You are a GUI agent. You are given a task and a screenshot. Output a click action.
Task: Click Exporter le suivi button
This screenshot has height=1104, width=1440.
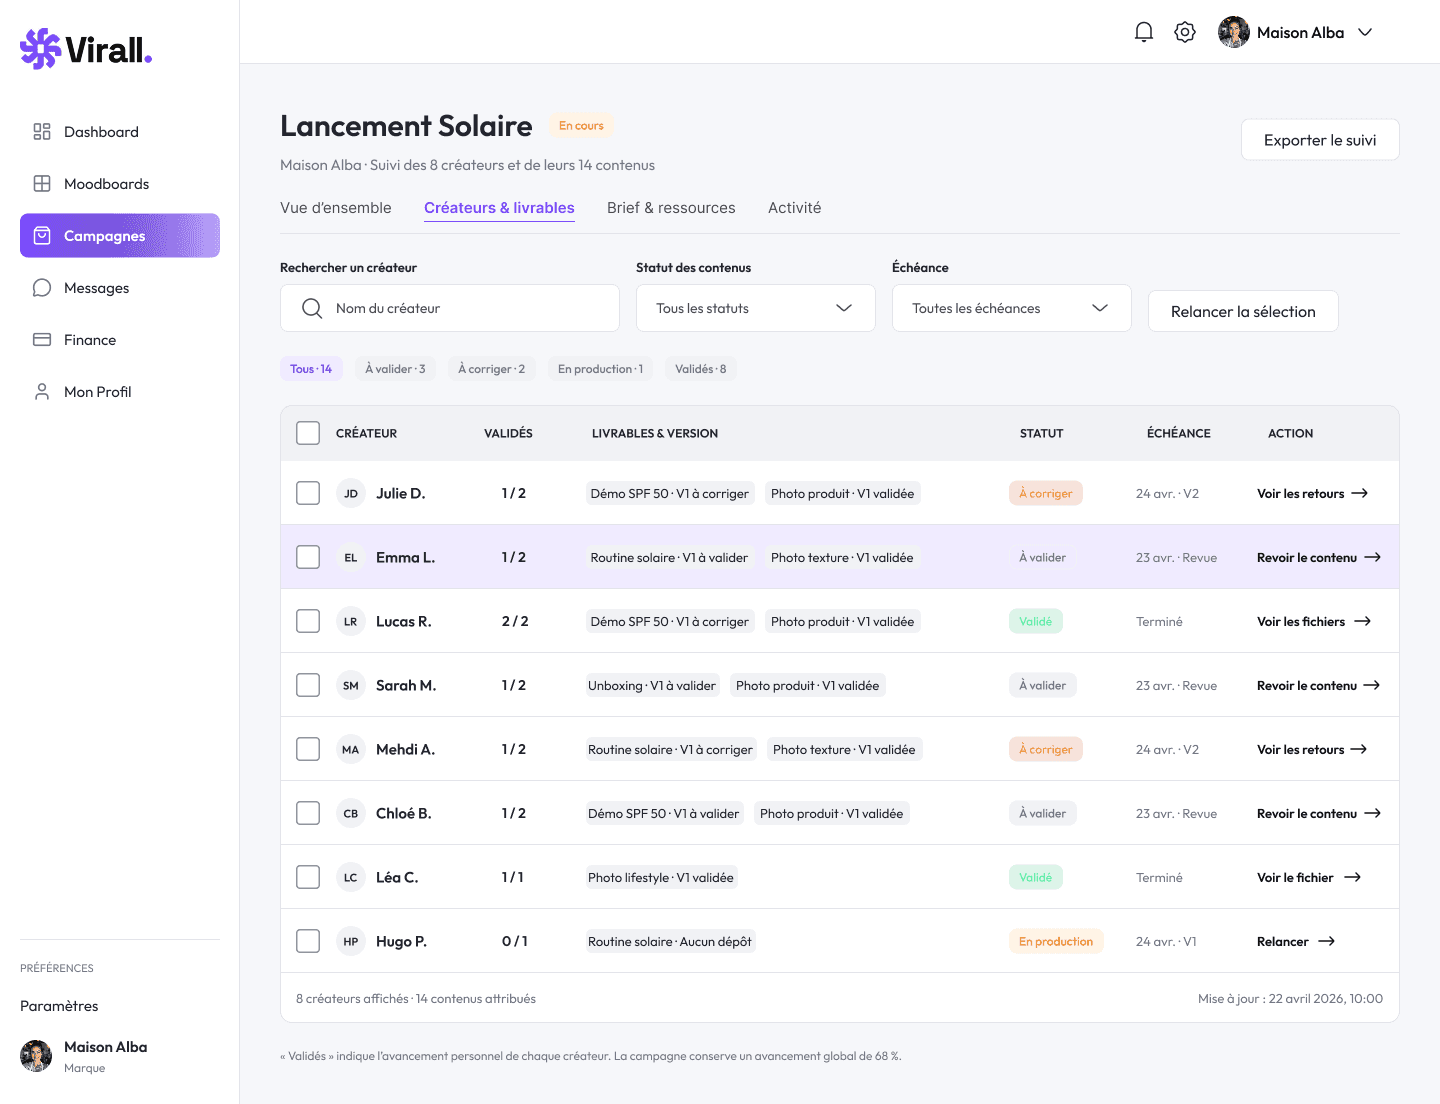click(1320, 140)
